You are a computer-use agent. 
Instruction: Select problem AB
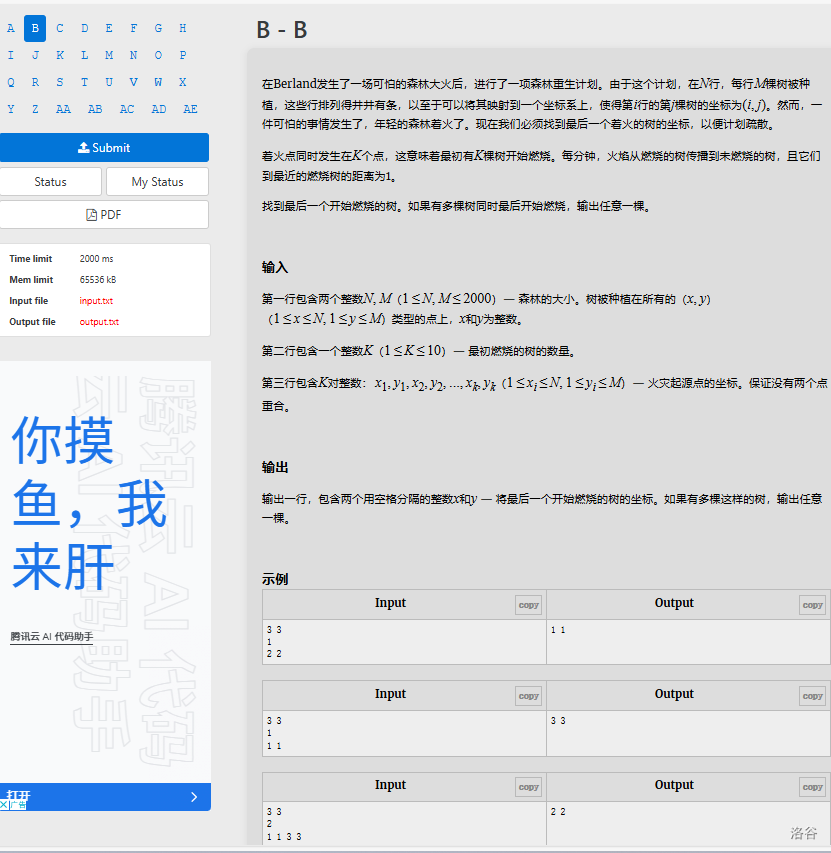[95, 109]
